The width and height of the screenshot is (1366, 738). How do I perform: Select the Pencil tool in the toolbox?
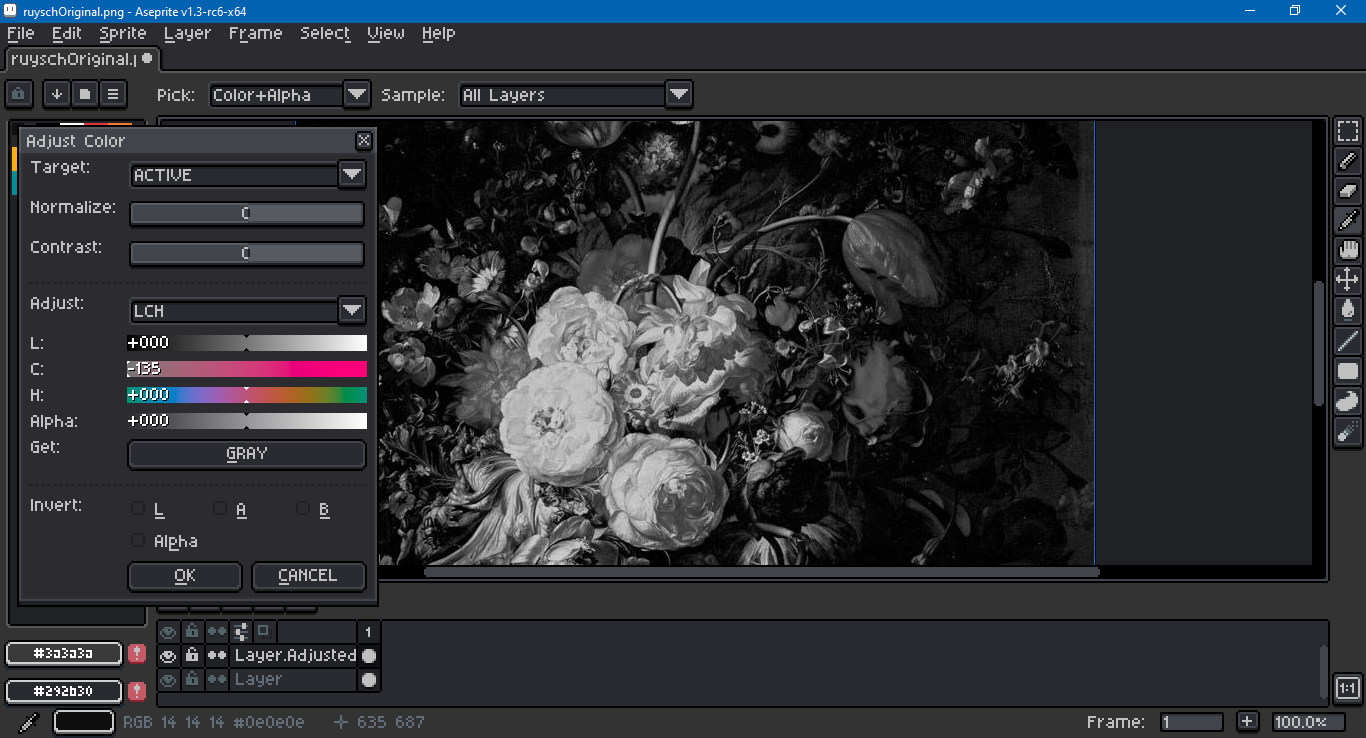click(1348, 160)
